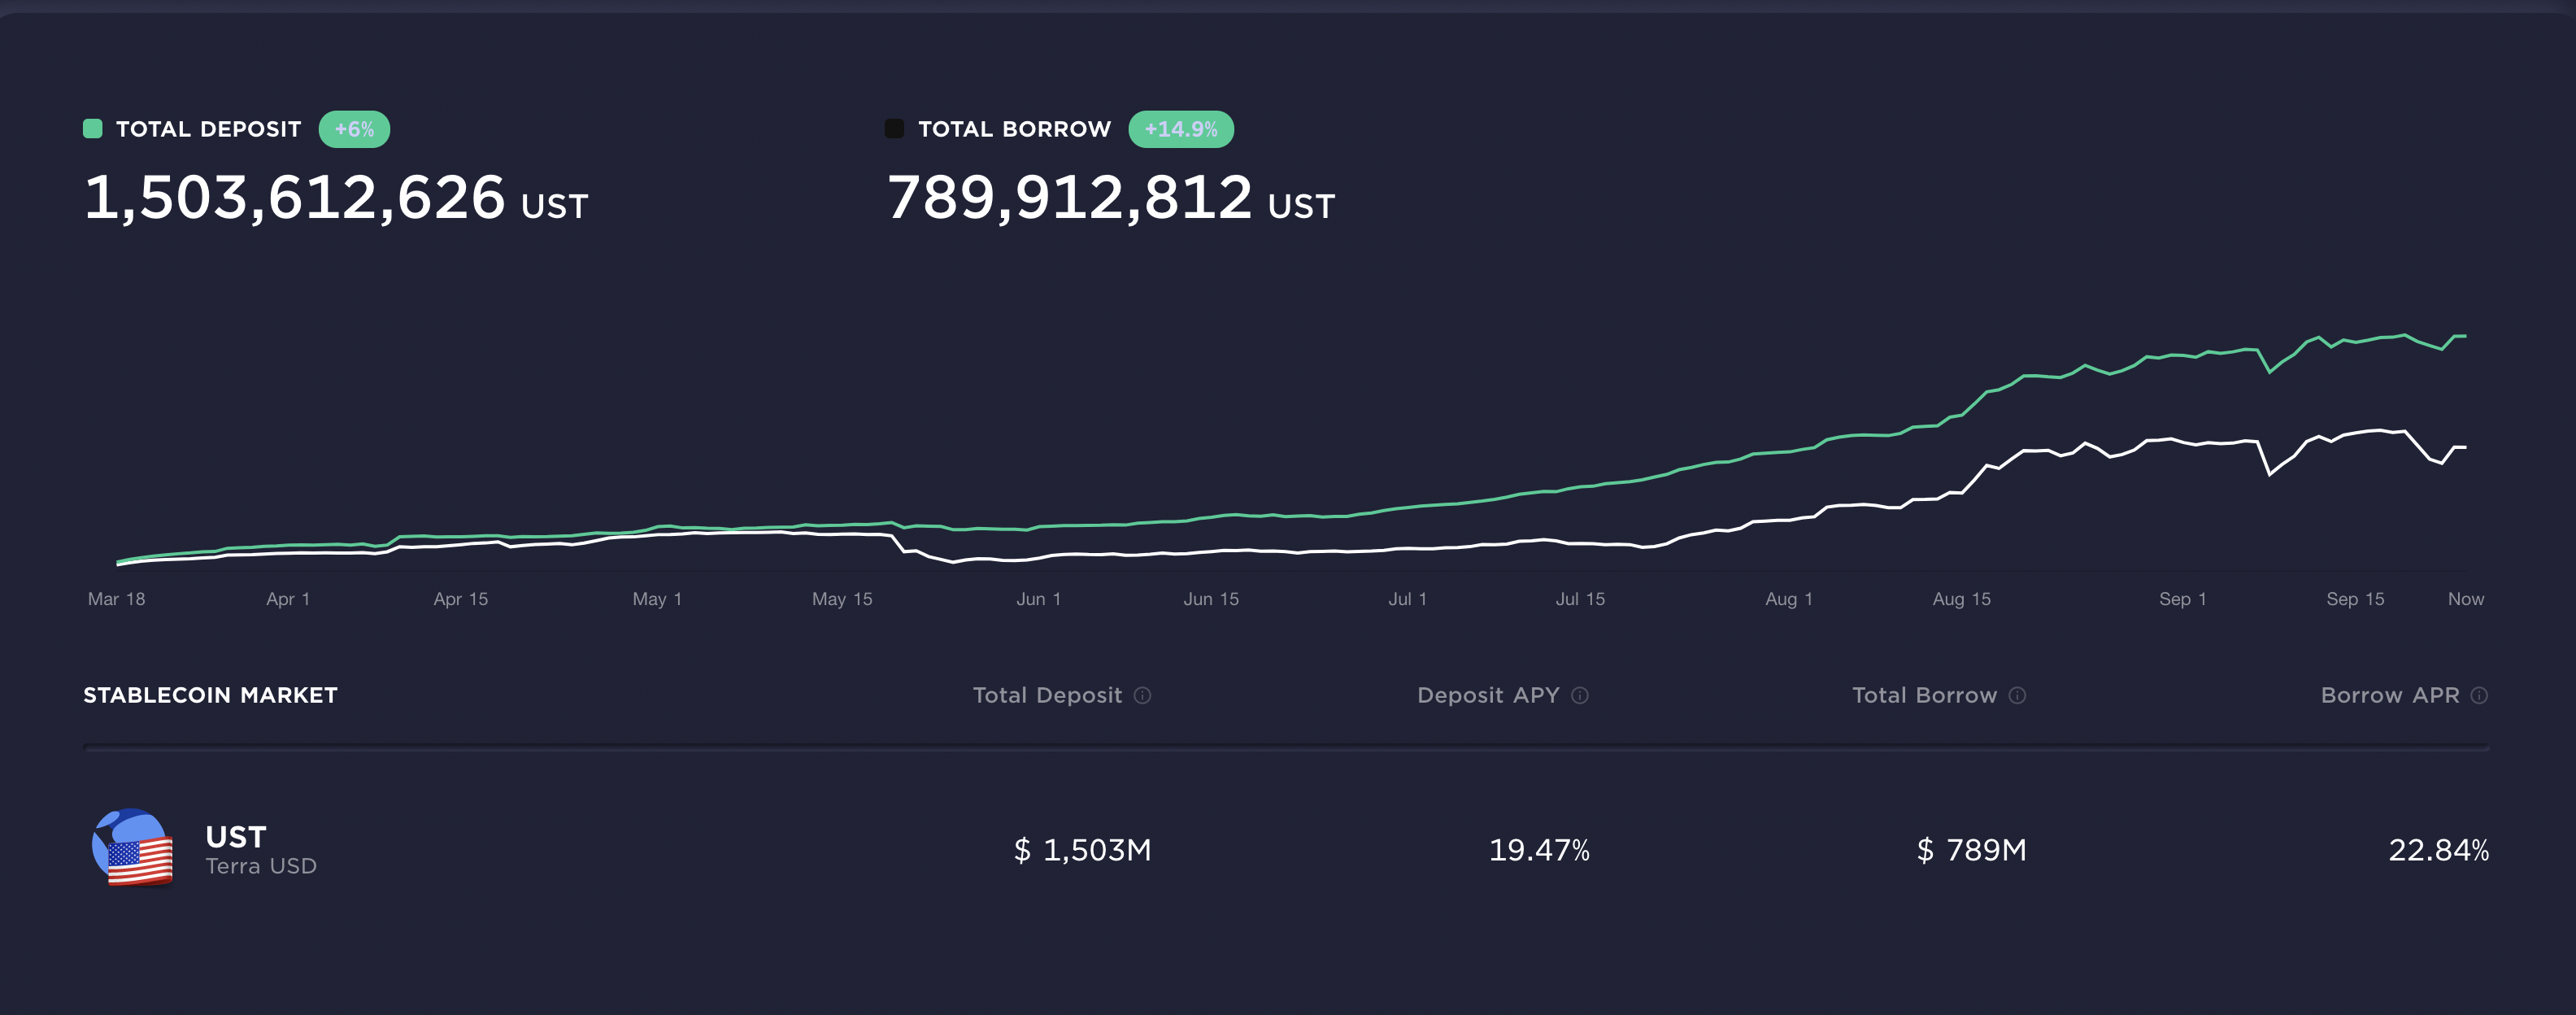This screenshot has height=1015, width=2576.
Task: Click the Borrow APR column header
Action: pyautogui.click(x=2389, y=695)
